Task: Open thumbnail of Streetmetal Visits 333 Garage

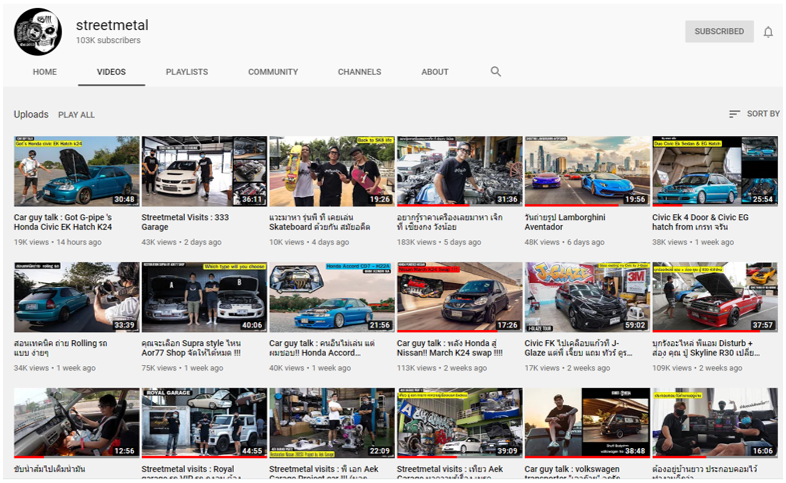Action: (204, 171)
